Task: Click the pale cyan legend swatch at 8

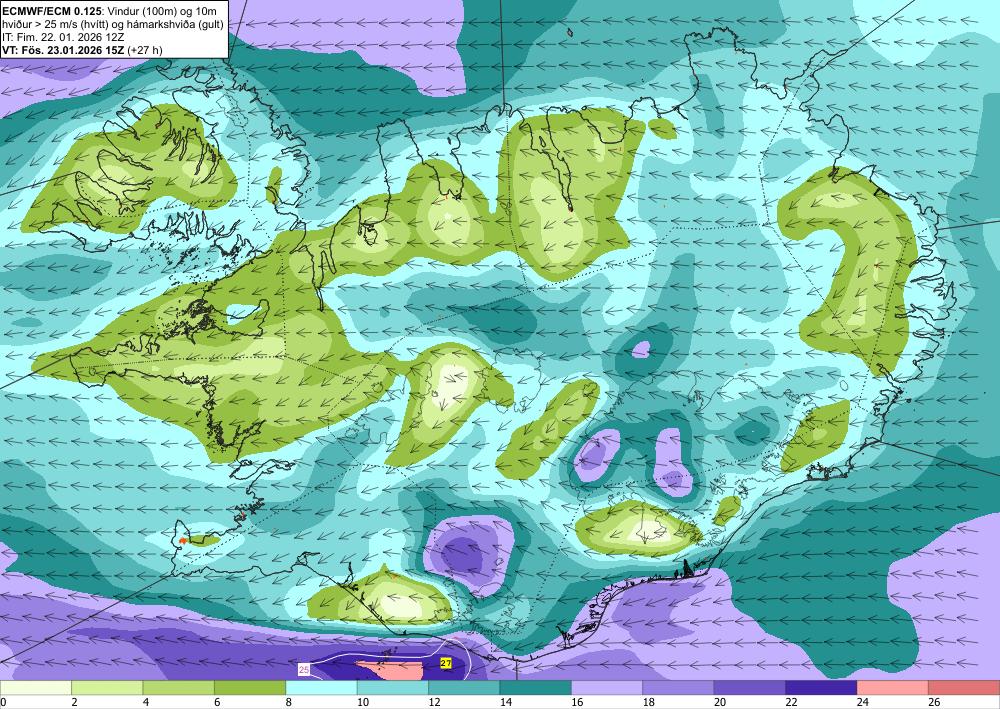Action: pyautogui.click(x=321, y=688)
